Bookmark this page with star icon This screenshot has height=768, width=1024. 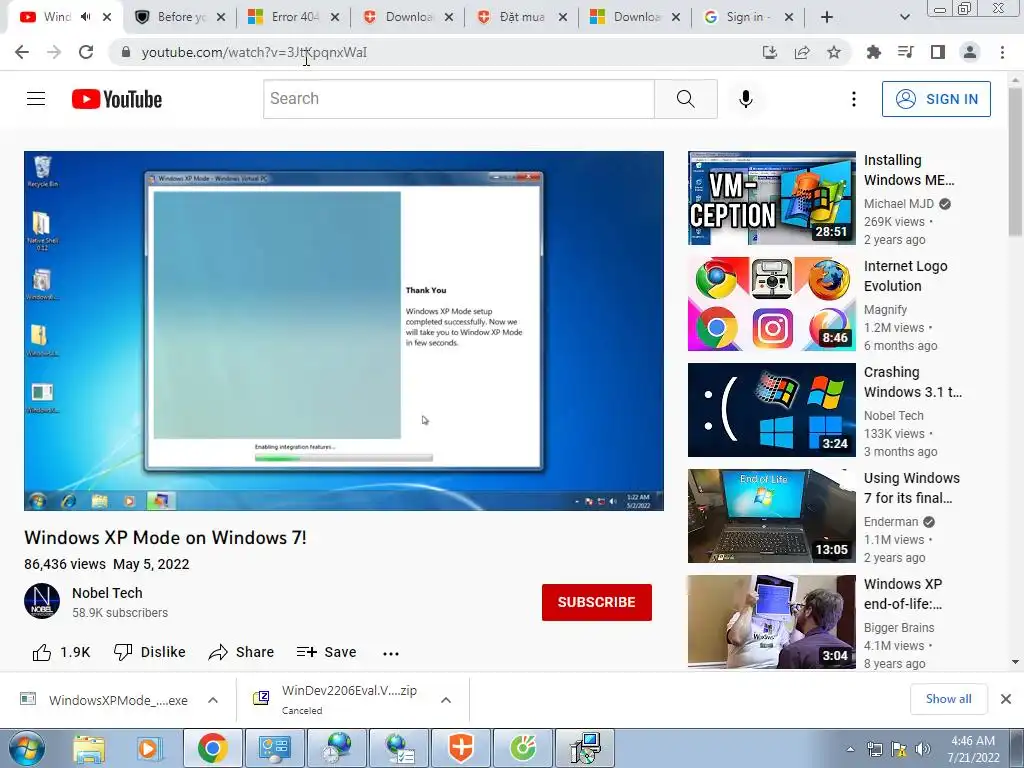834,52
